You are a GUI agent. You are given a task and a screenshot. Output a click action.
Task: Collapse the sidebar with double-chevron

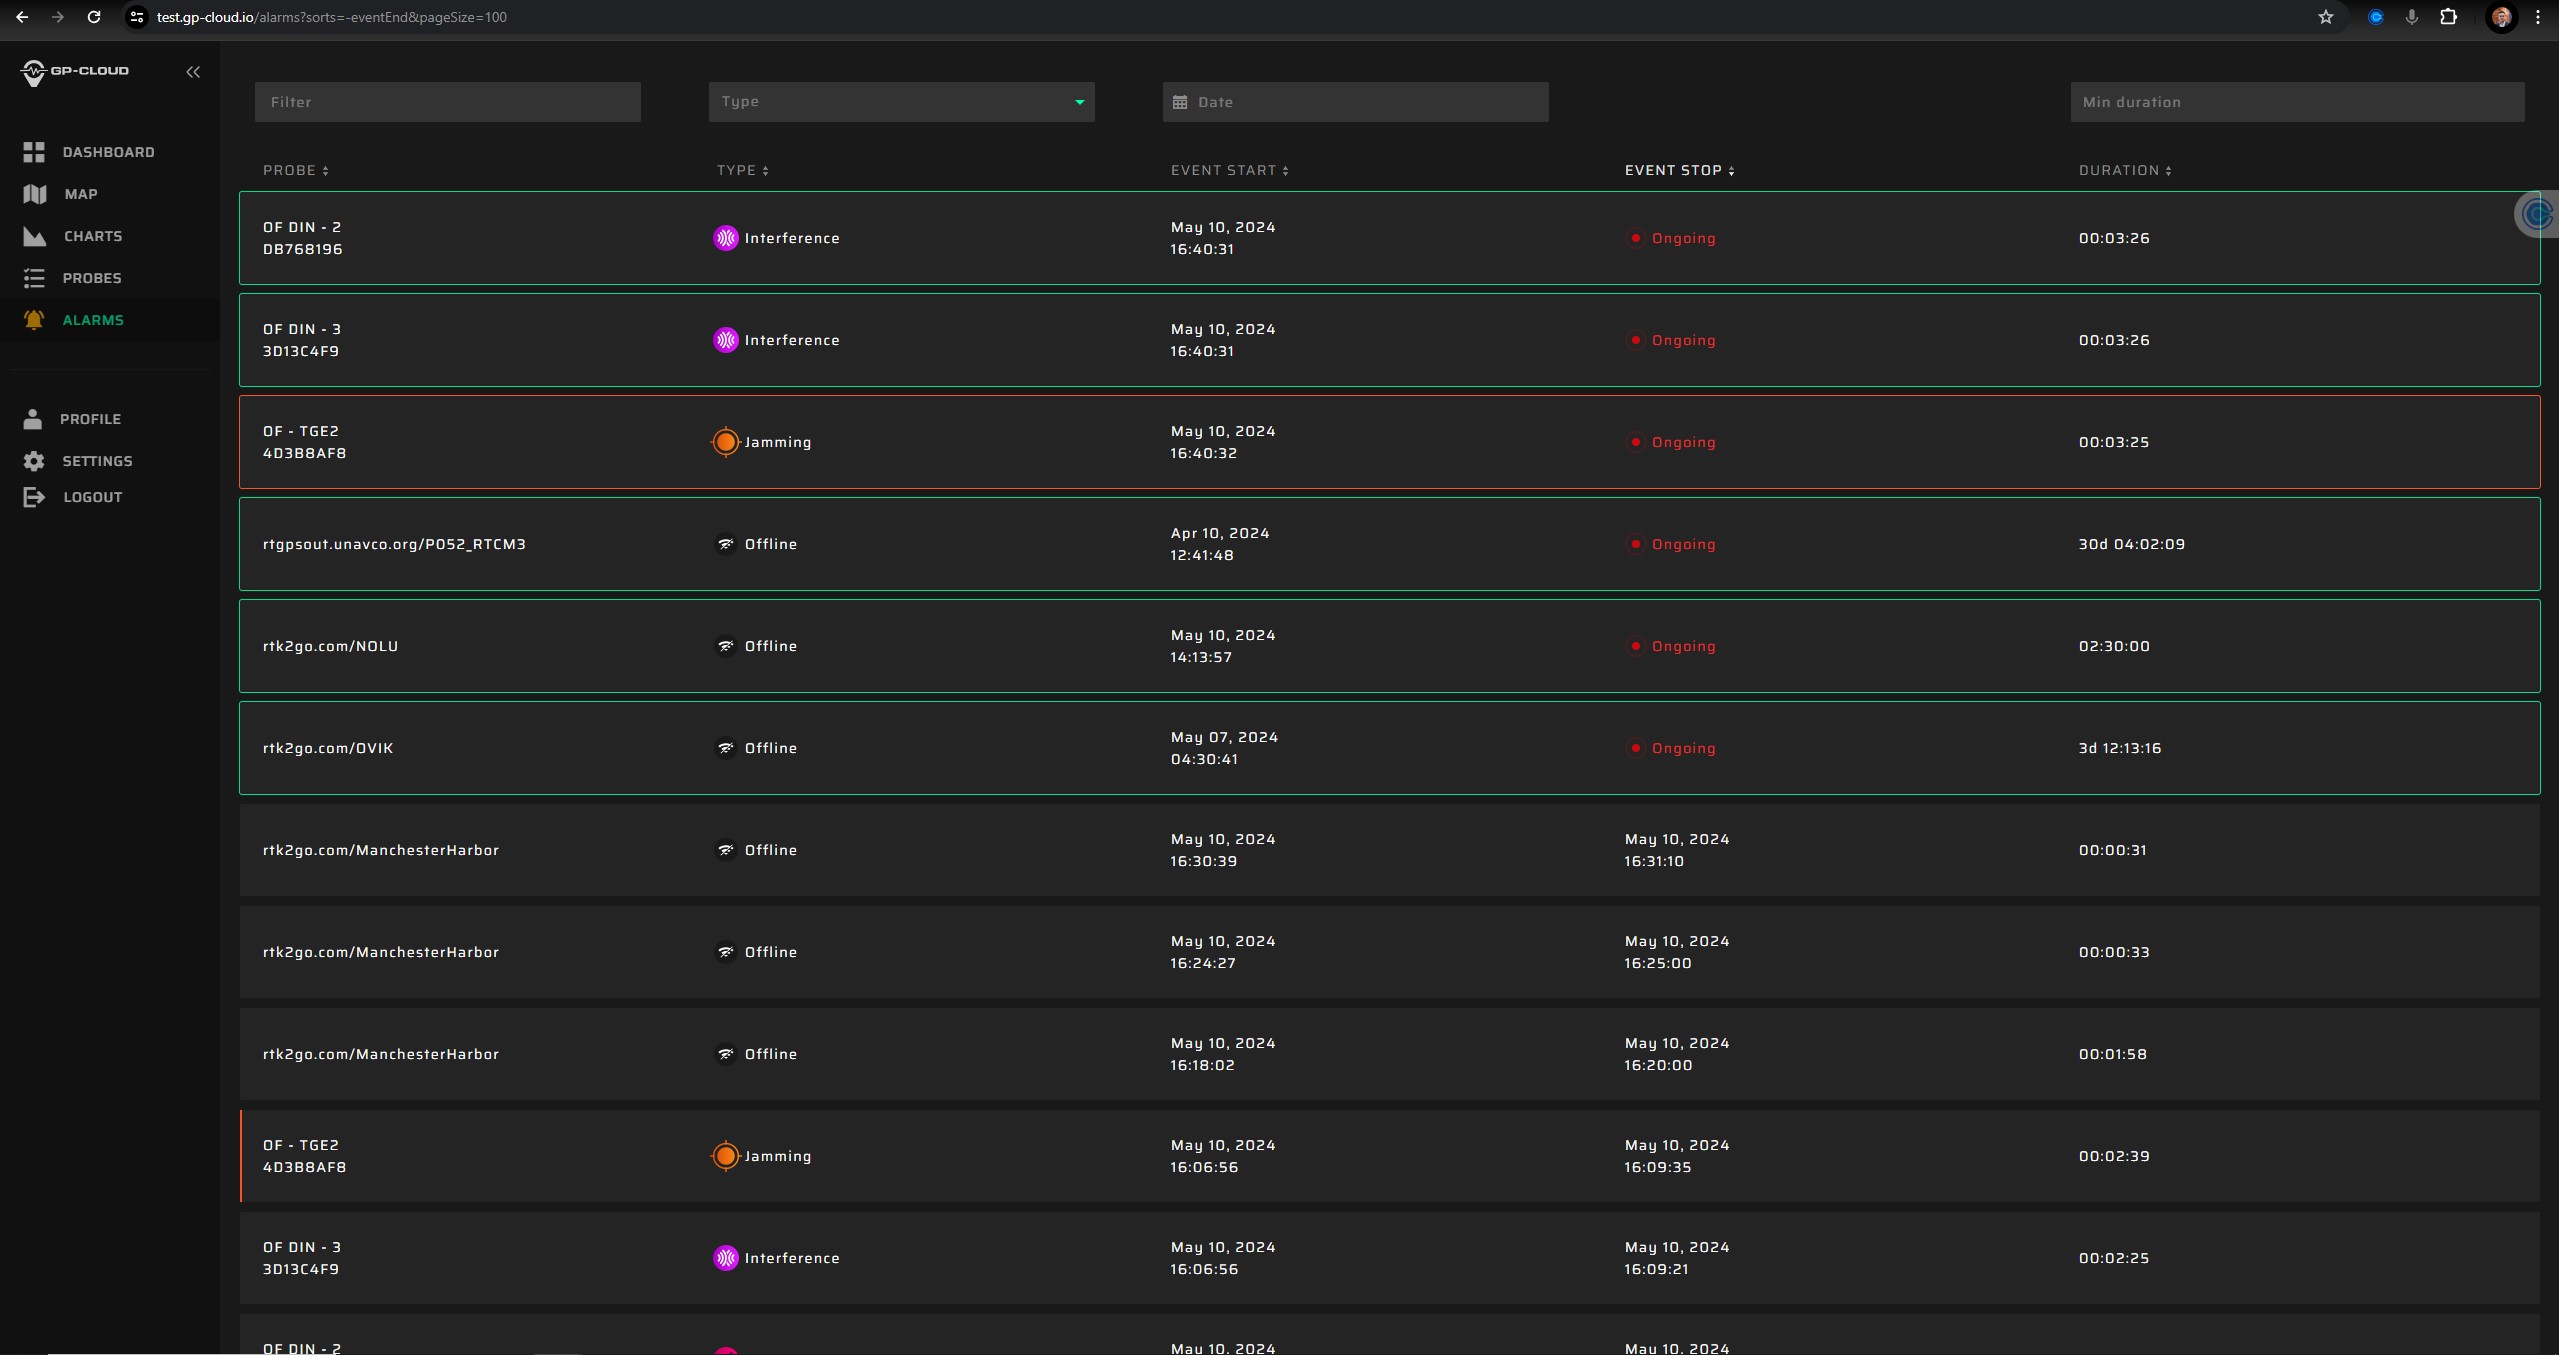click(193, 72)
